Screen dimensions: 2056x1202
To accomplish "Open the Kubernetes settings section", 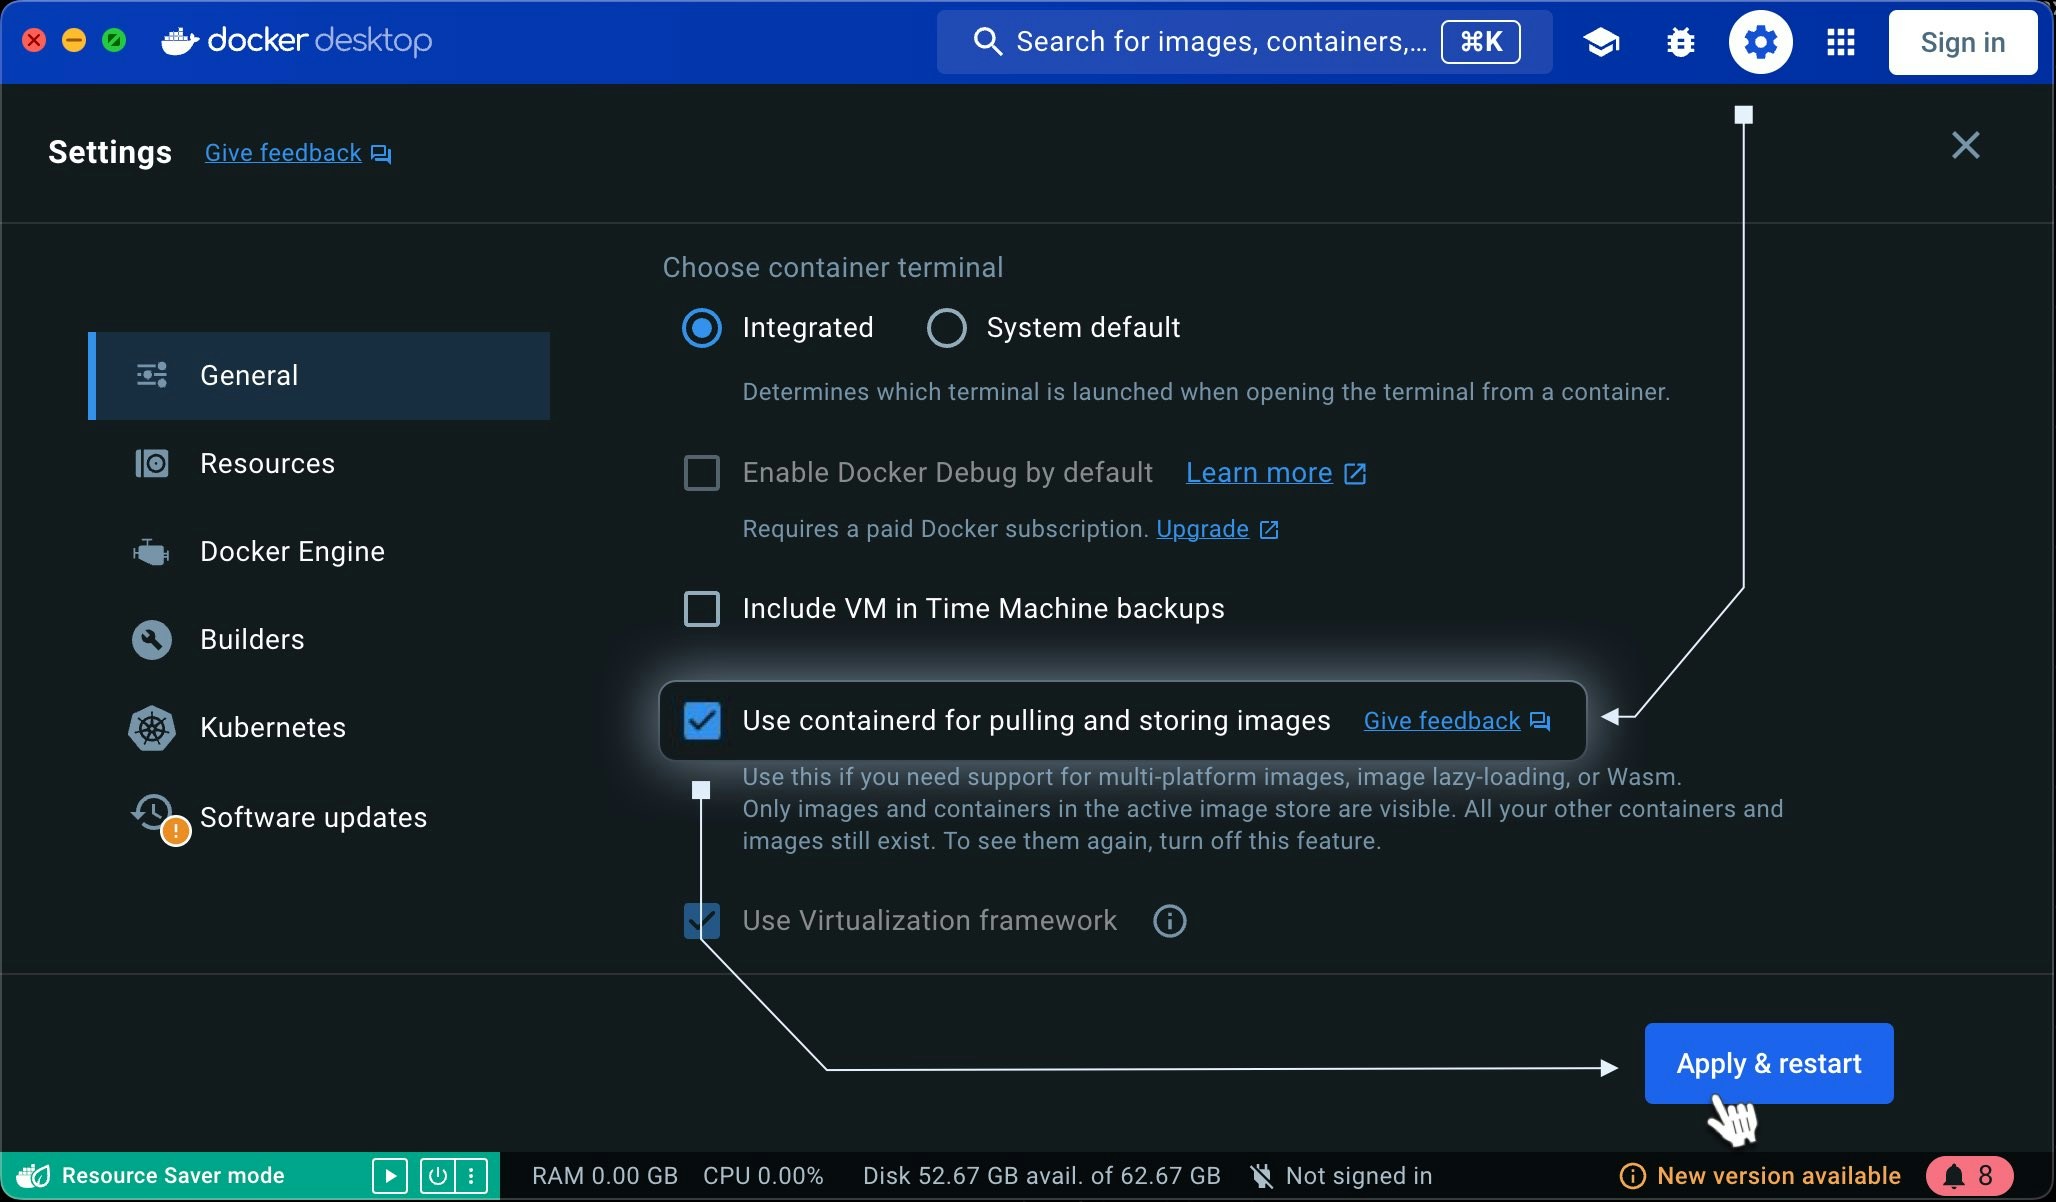I will (272, 727).
